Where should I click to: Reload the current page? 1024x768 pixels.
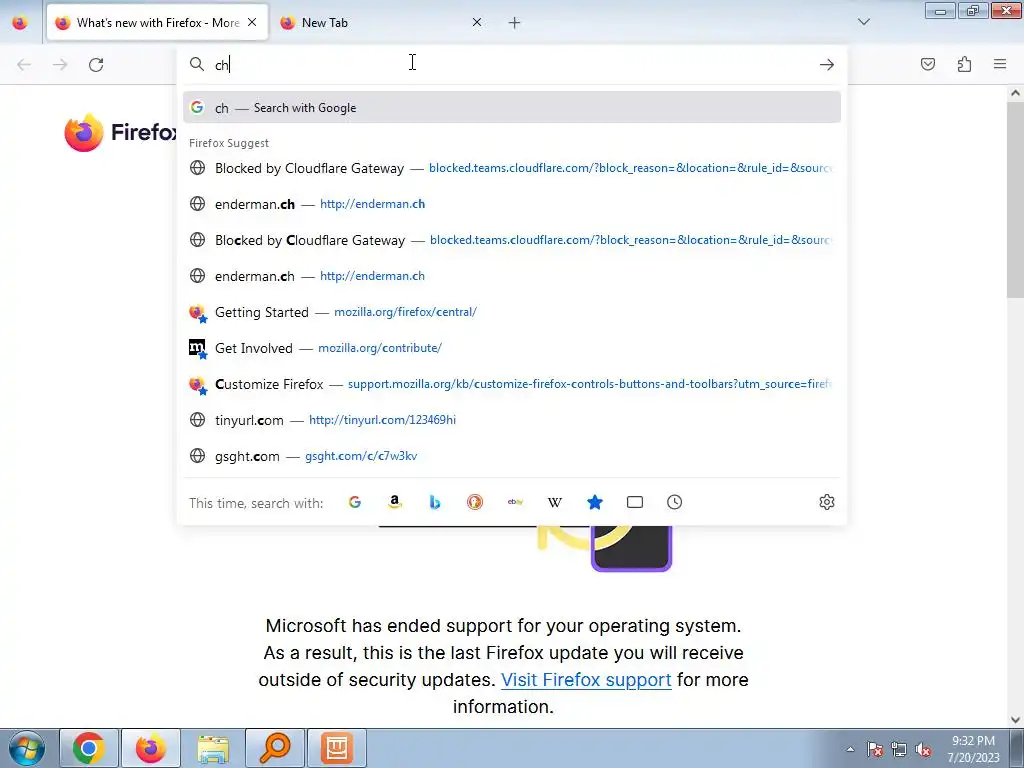(96, 65)
